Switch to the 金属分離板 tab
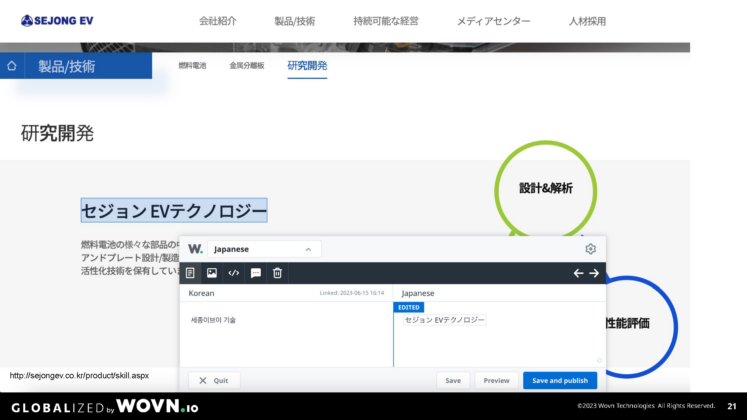This screenshot has height=420, width=747. click(x=247, y=66)
